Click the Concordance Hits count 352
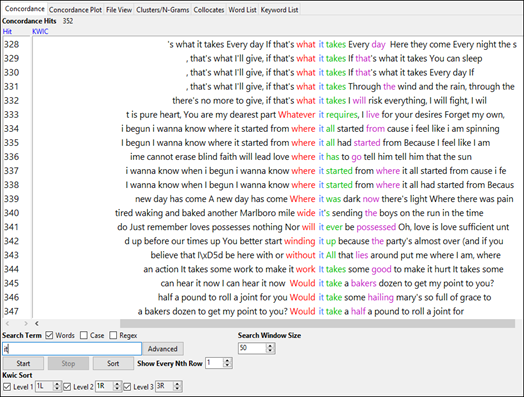Screen dimensions: 524x397 pyautogui.click(x=68, y=21)
